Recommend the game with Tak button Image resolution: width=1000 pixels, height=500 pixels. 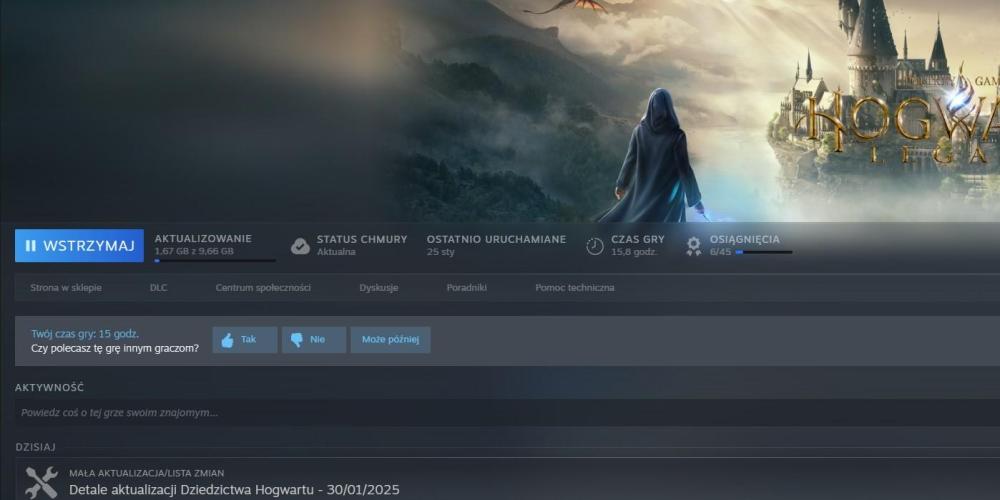(245, 340)
